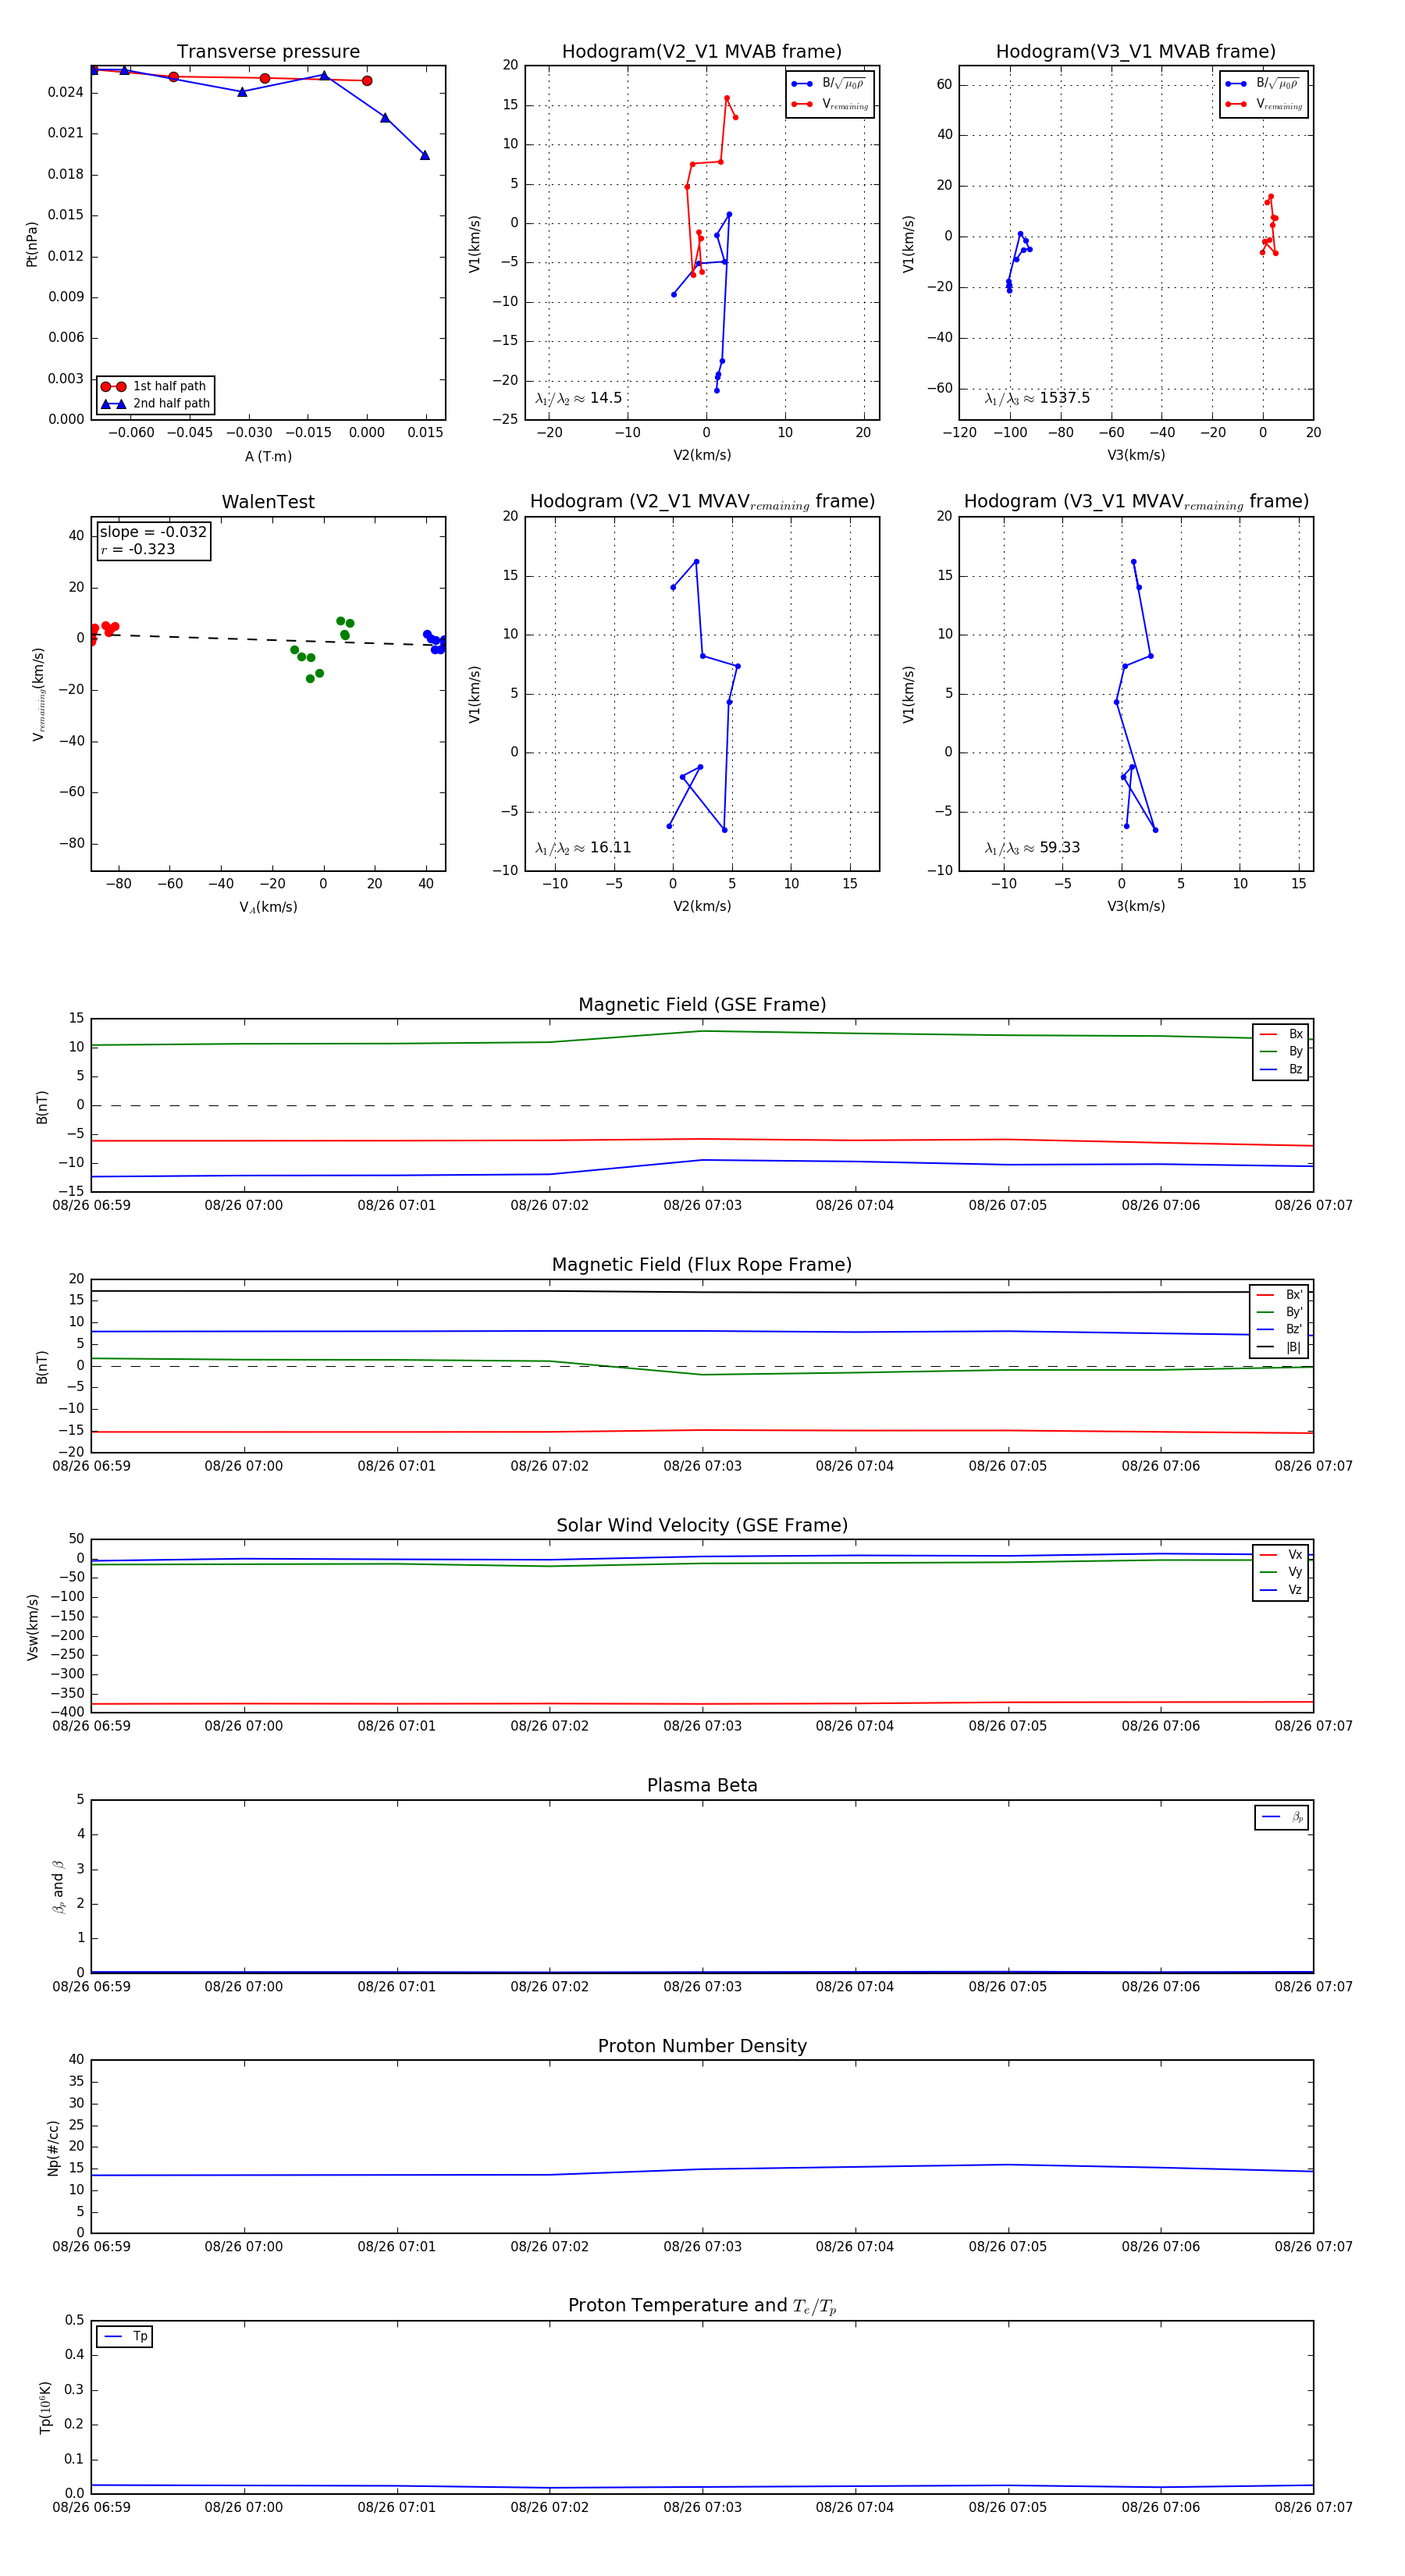Screen dimensions: 1405x2576
Task: Click the "Tp(10^6K)" y-axis label
Action: [x=44, y=2407]
